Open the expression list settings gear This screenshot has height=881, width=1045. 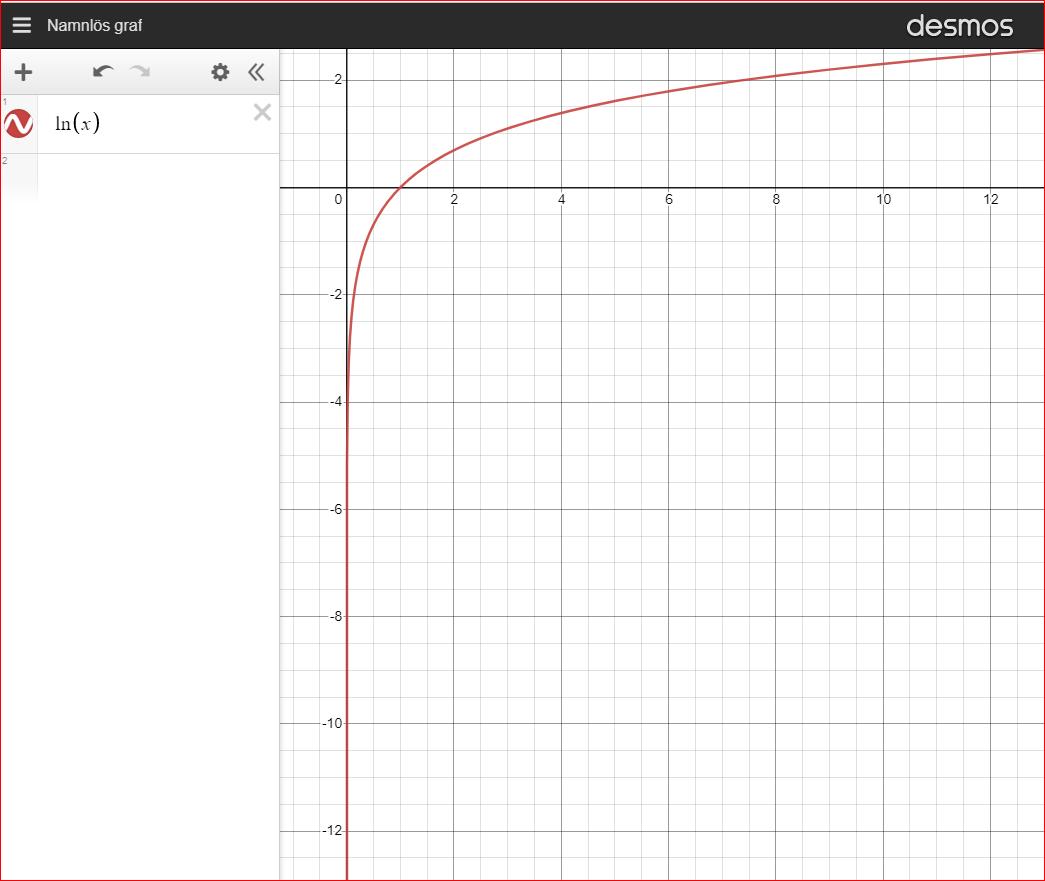[x=220, y=72]
